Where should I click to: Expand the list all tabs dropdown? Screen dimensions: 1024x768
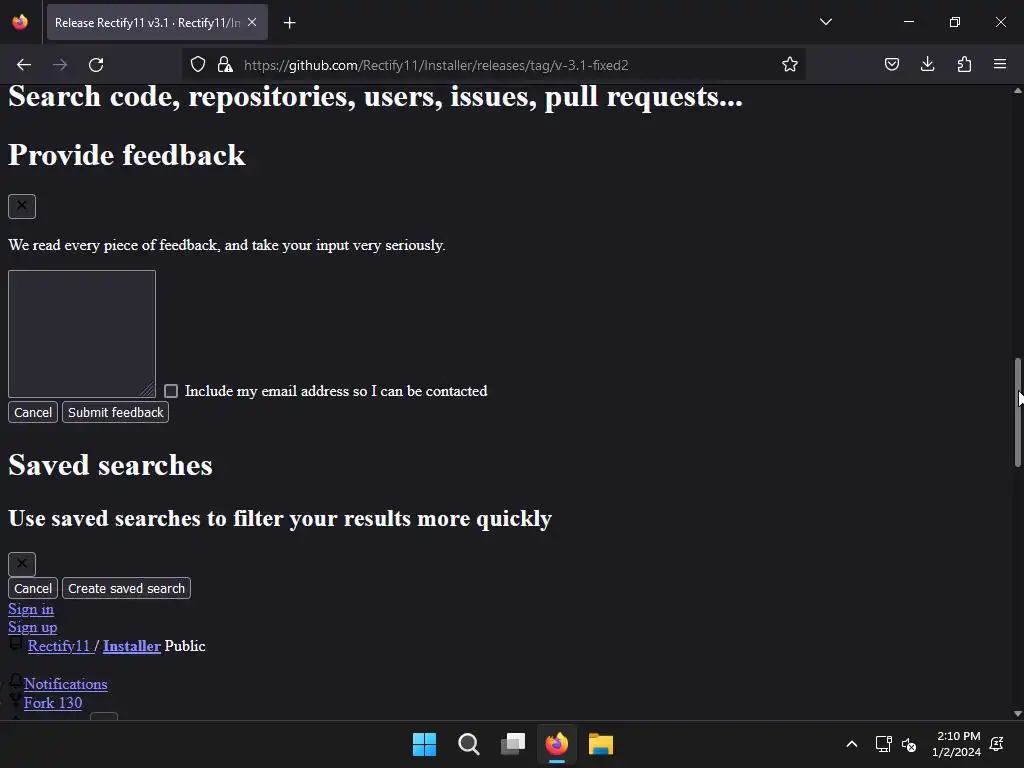click(825, 22)
